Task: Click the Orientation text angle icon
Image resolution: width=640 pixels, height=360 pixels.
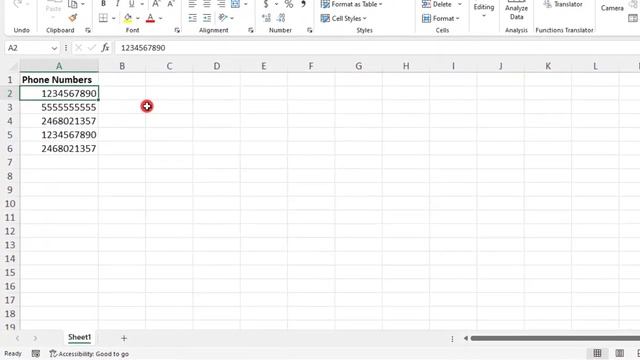Action: pos(222,18)
